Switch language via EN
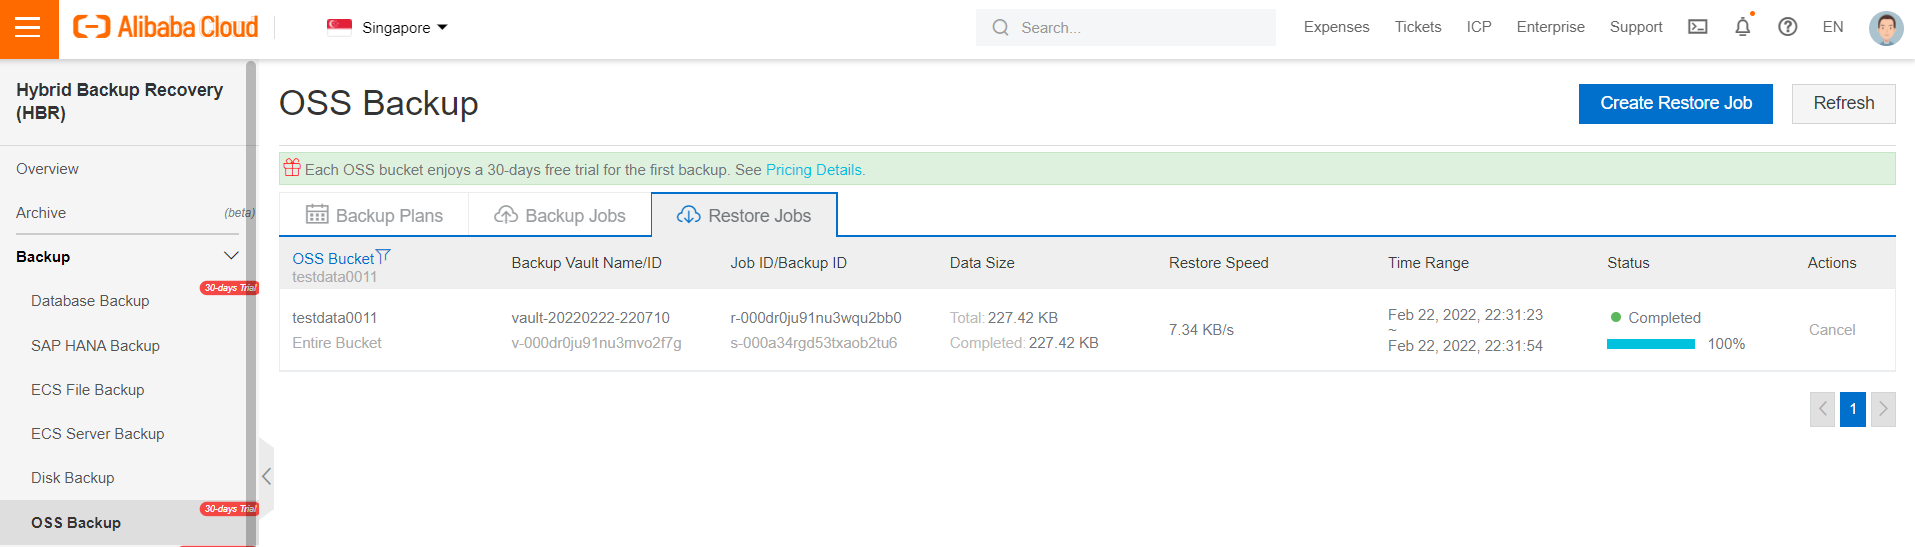The image size is (1915, 547). 1833,27
